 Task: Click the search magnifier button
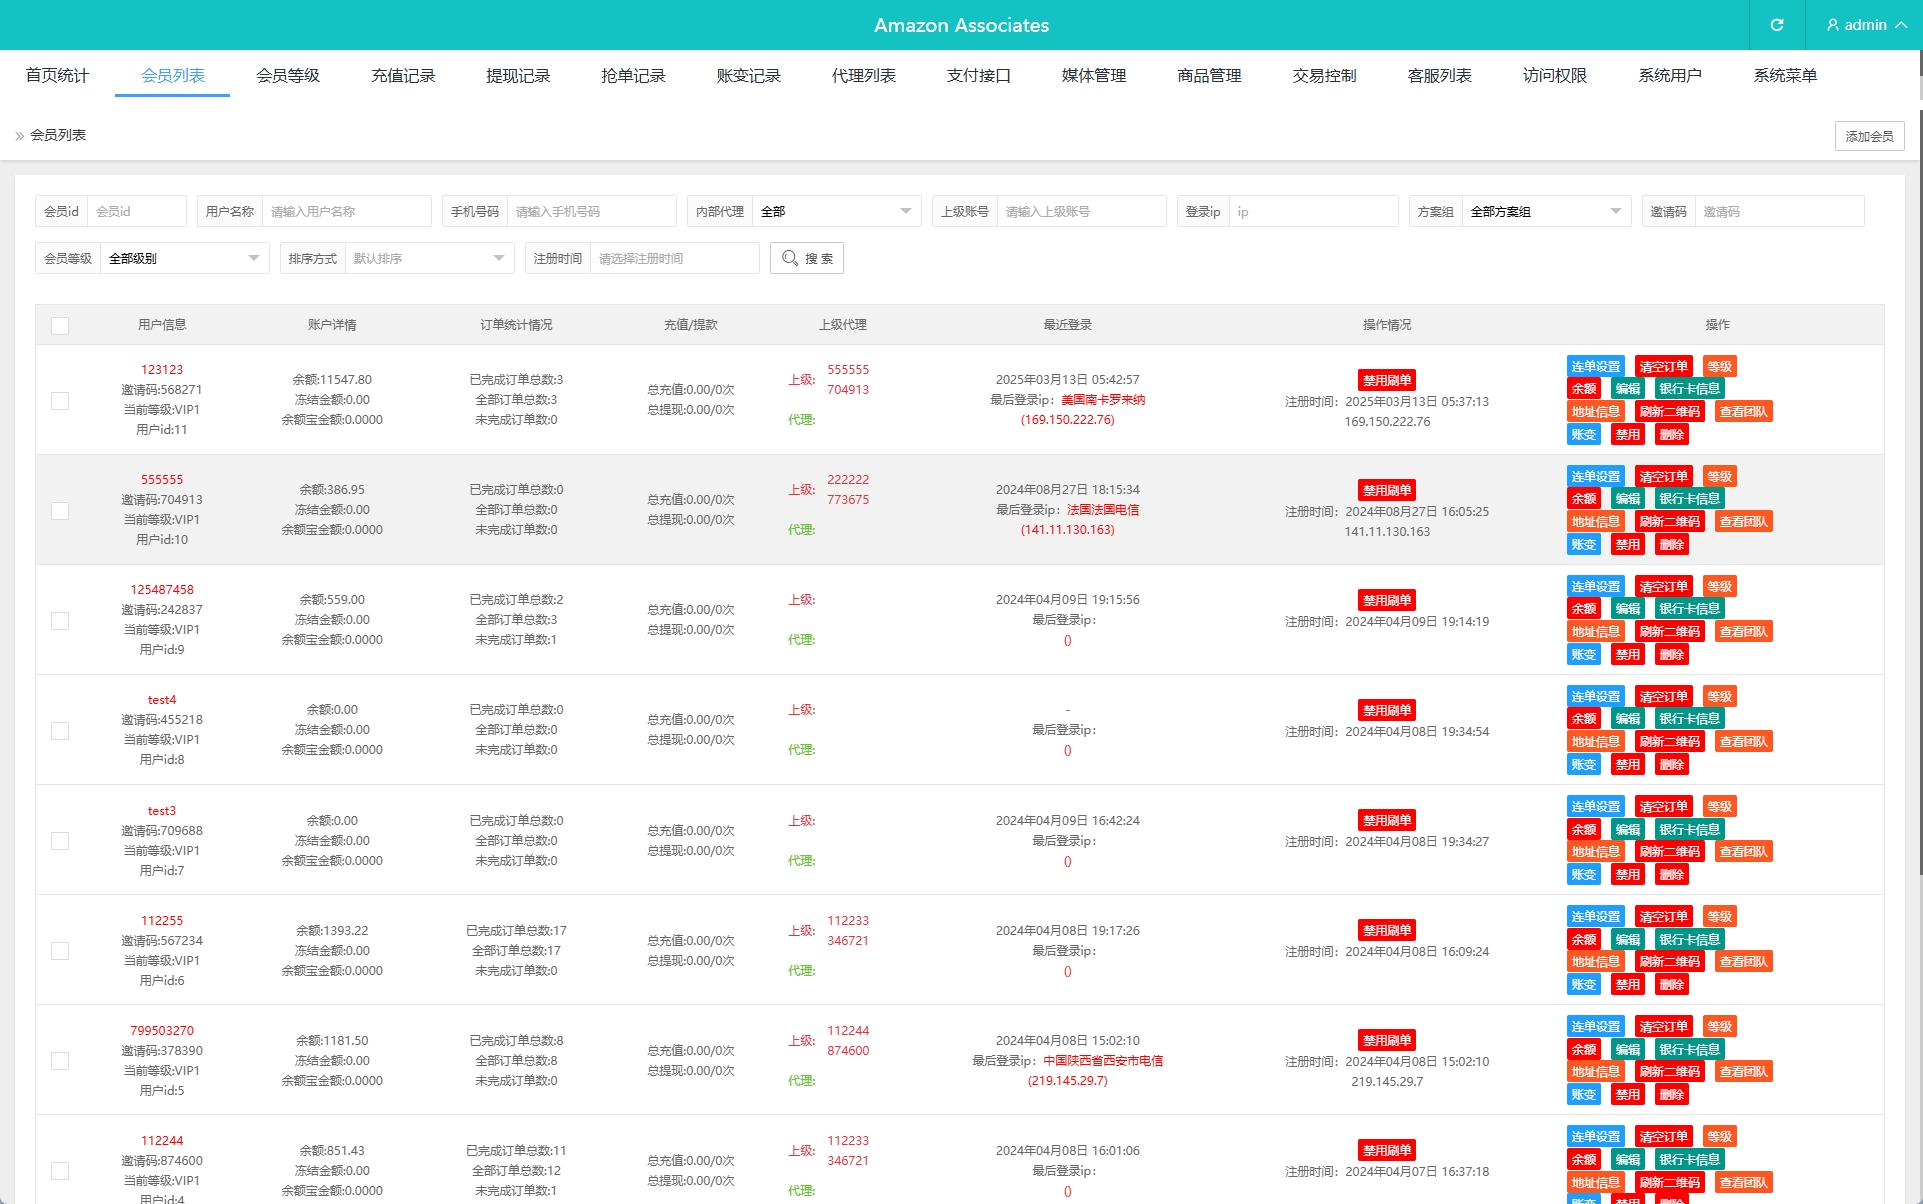pyautogui.click(x=806, y=258)
